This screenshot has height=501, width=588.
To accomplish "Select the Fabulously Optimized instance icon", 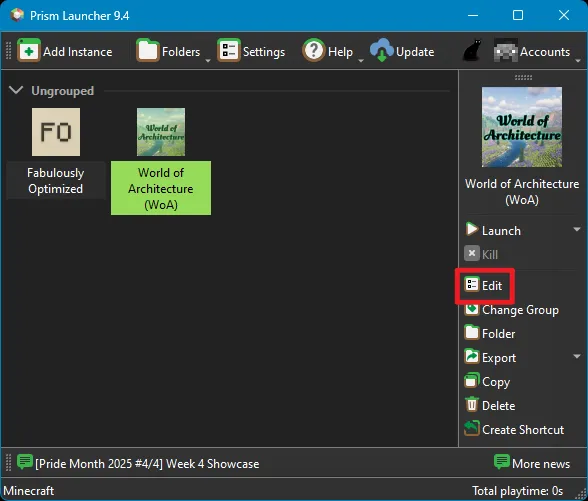I will (x=56, y=132).
